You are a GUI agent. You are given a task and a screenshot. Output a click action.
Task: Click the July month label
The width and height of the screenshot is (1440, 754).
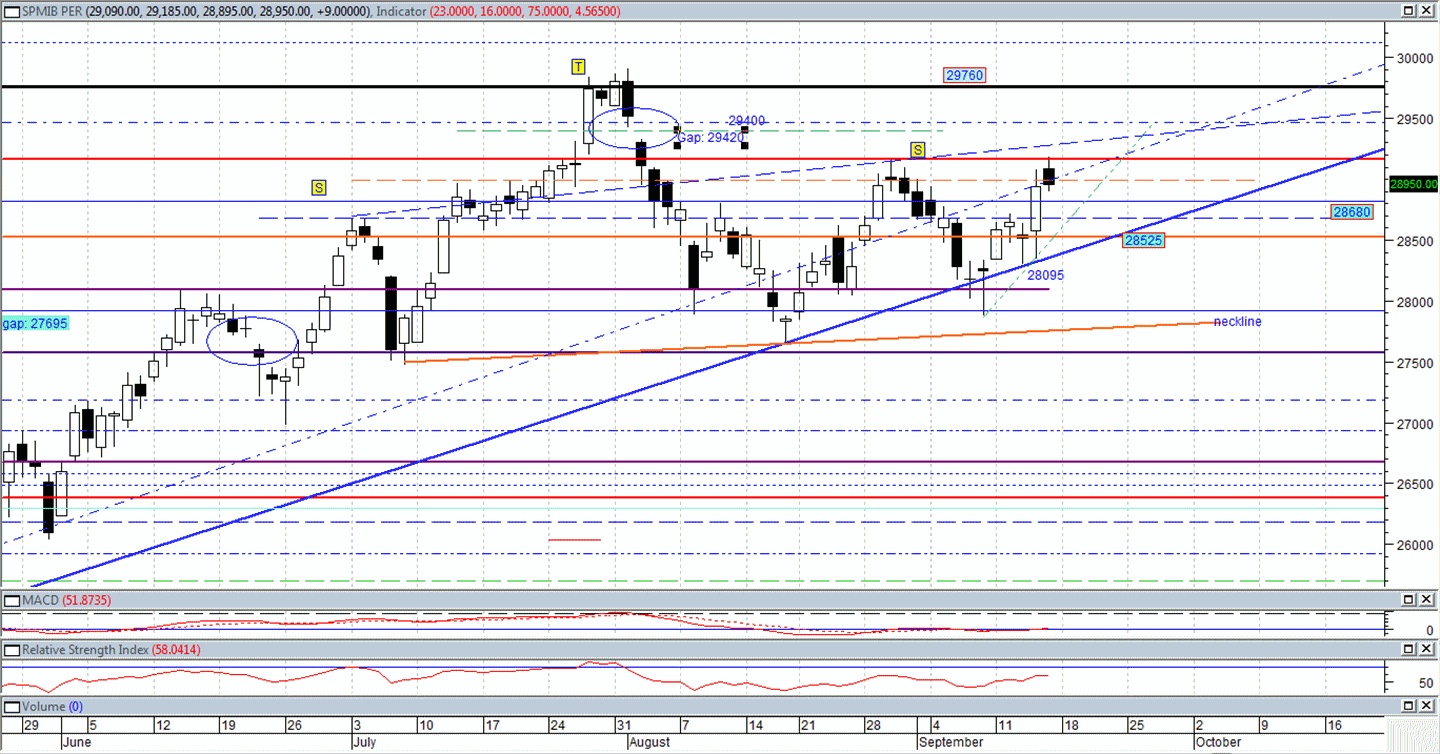[x=366, y=743]
